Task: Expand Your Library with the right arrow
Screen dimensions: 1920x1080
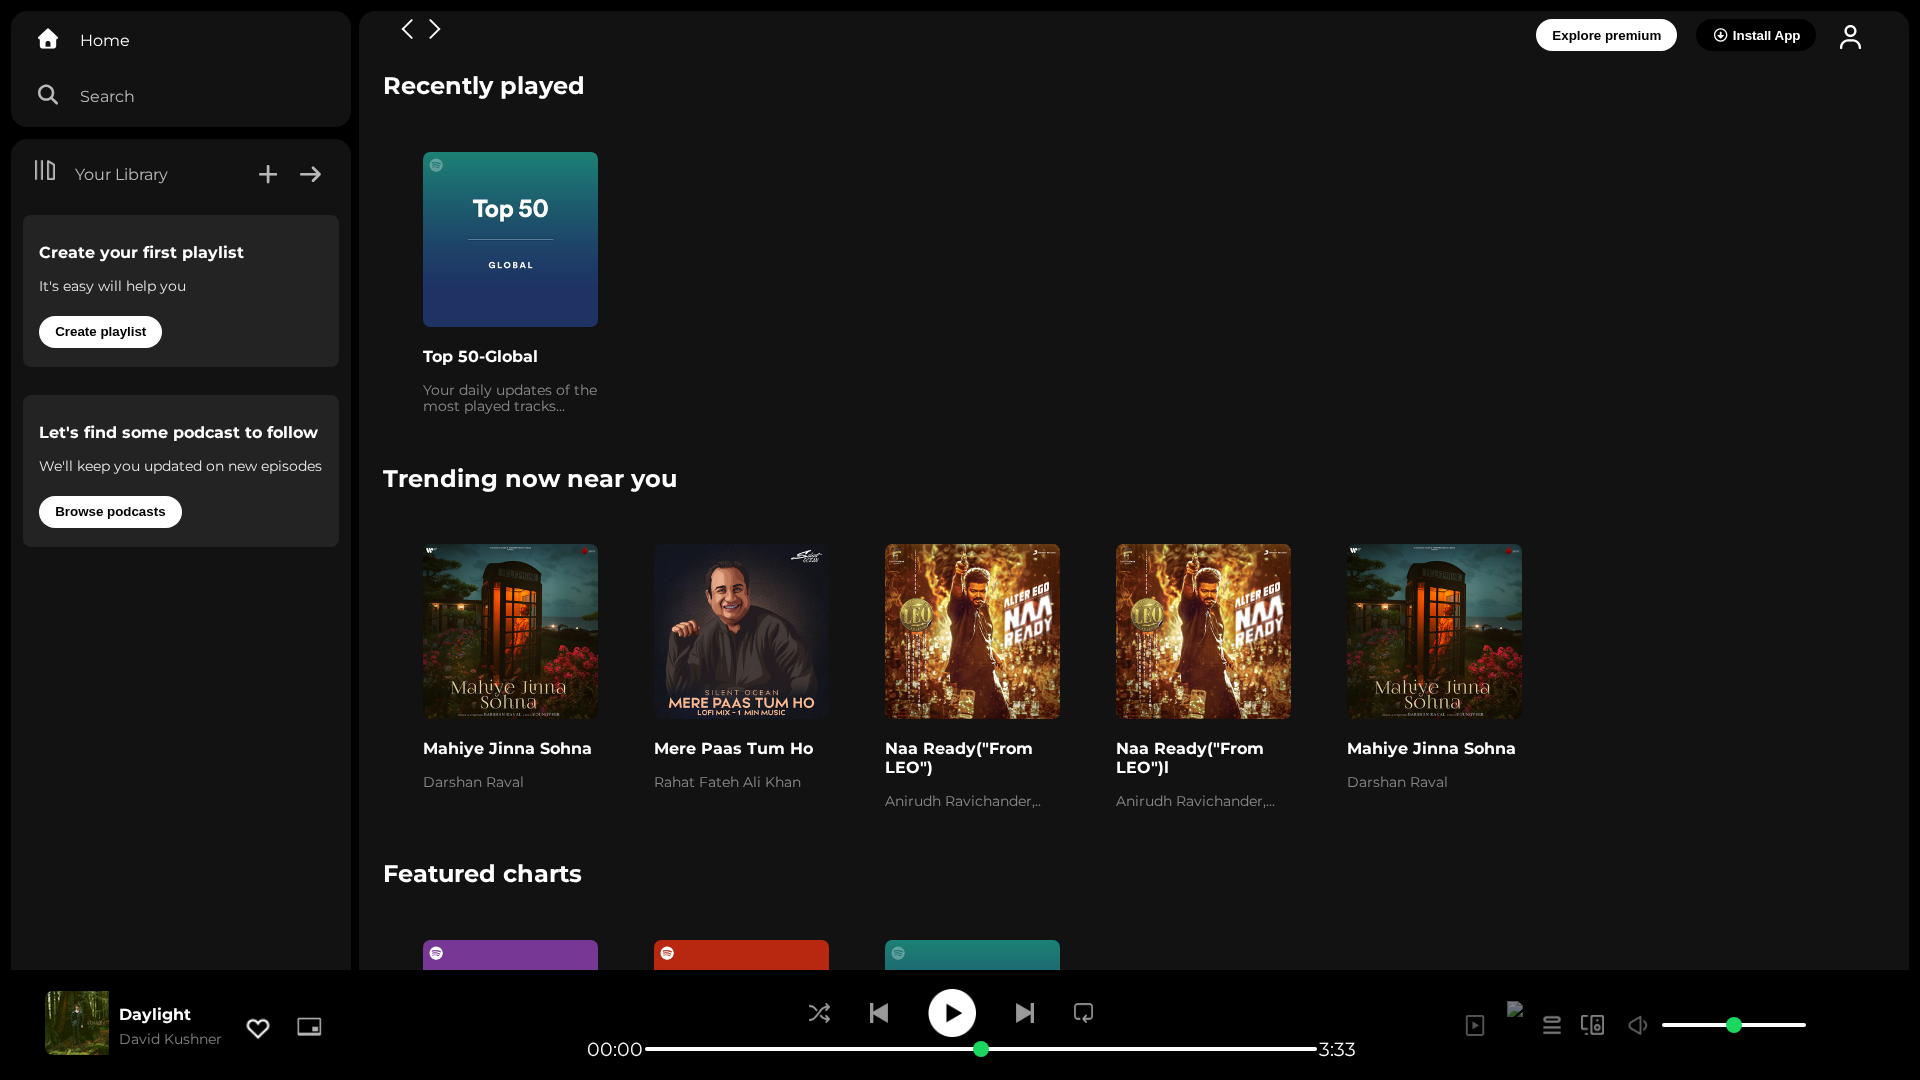Action: (x=311, y=175)
